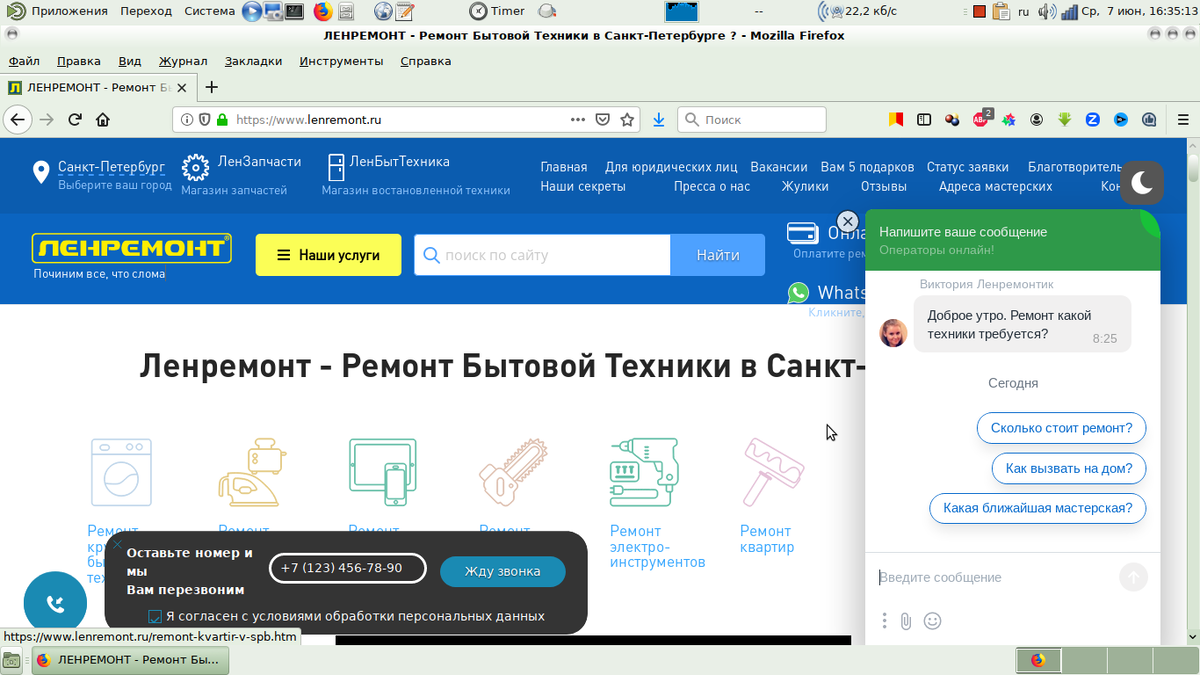Switch to Firefox window in bottom taskbar
The image size is (1200, 675).
(129, 660)
